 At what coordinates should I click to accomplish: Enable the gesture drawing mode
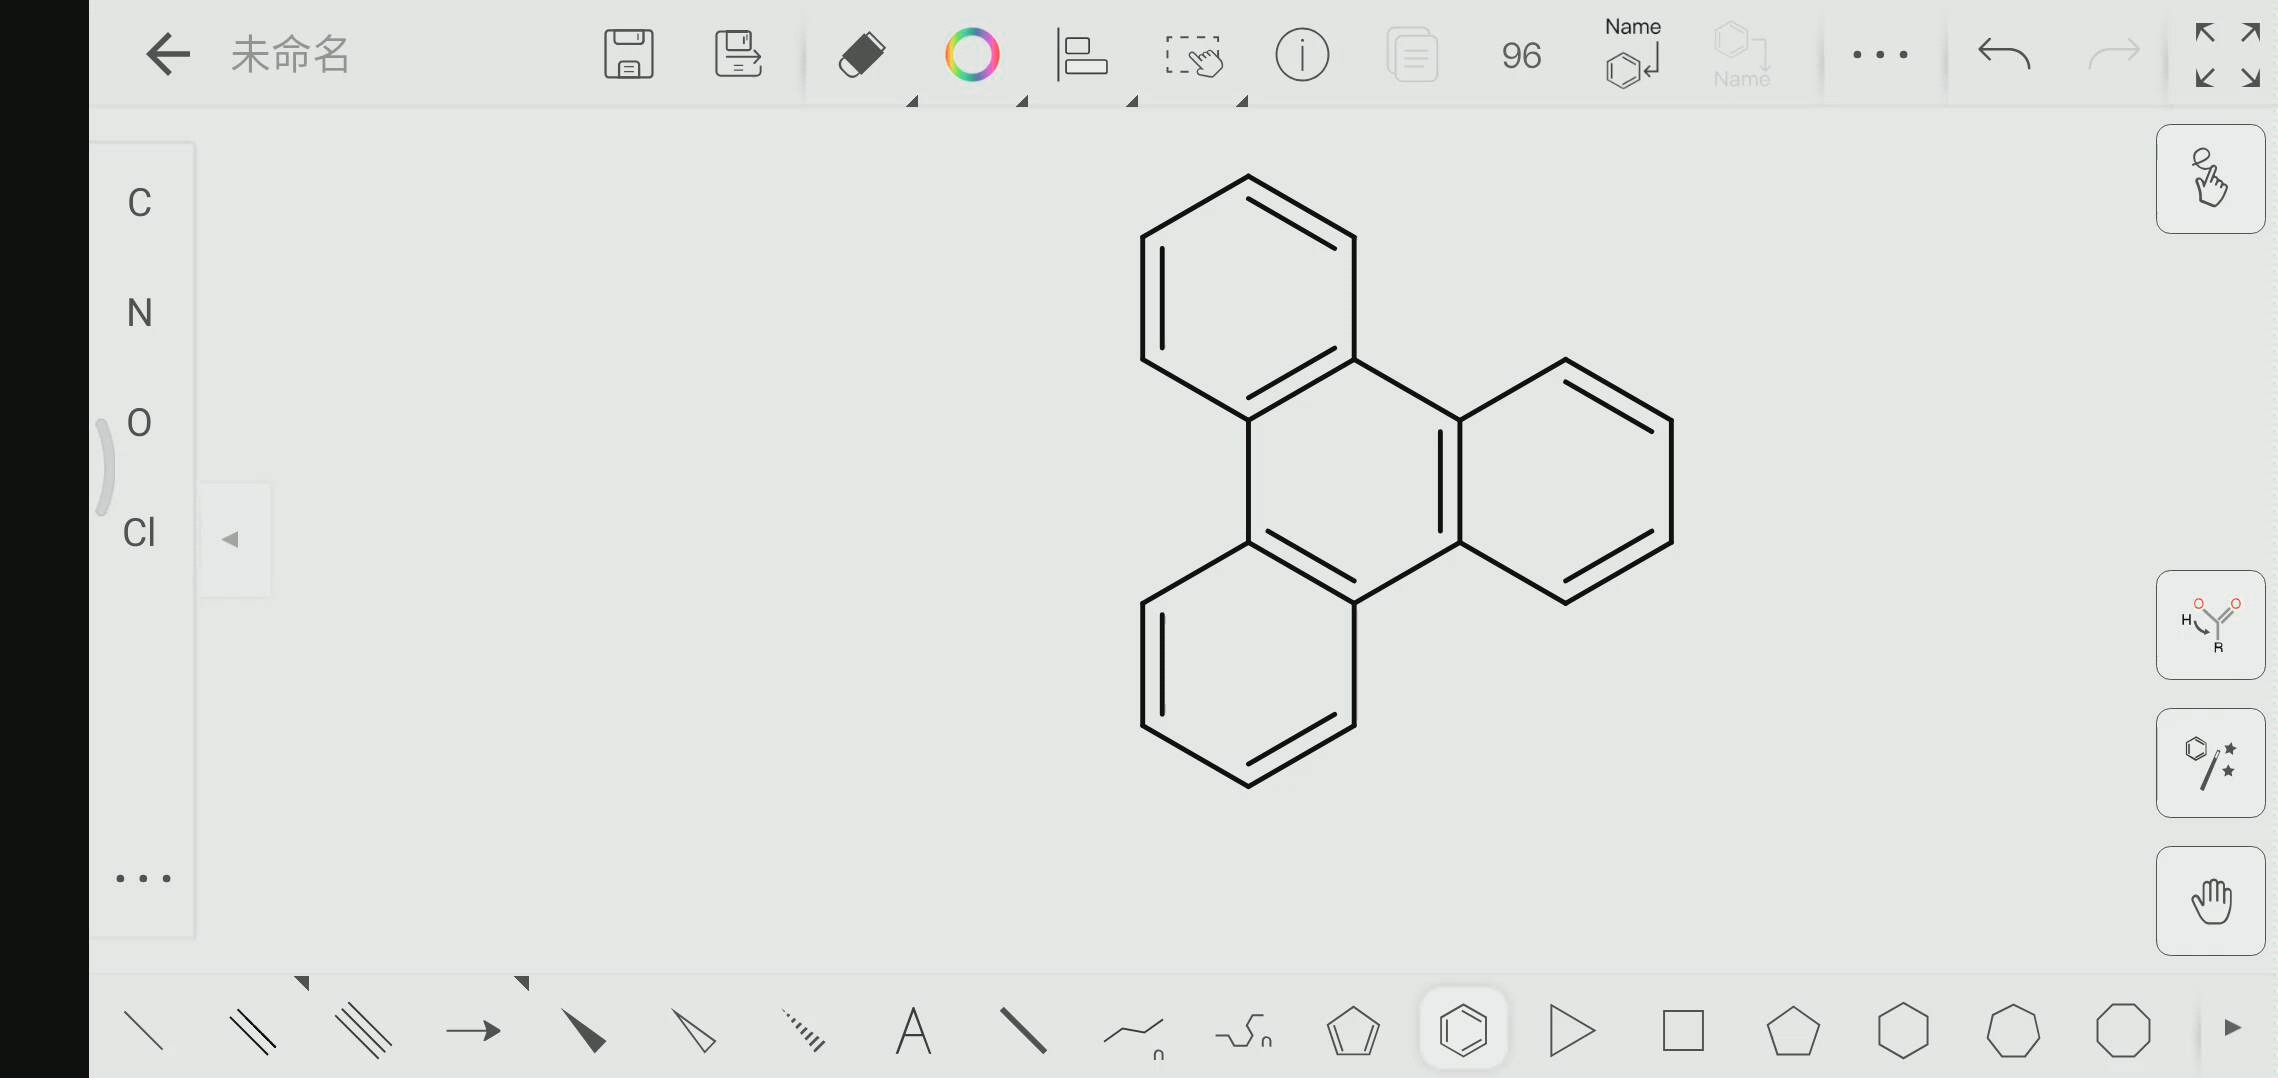tap(2211, 179)
